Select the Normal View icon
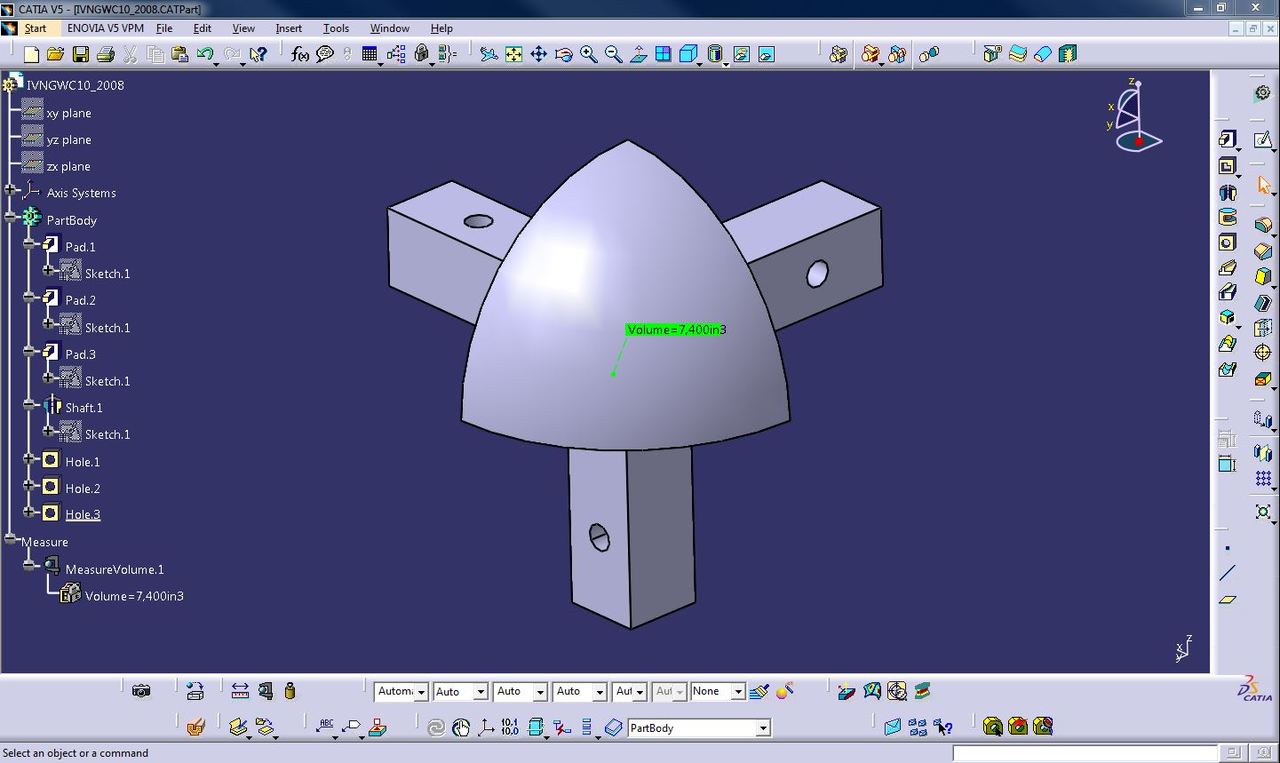The height and width of the screenshot is (763, 1280). pyautogui.click(x=638, y=54)
